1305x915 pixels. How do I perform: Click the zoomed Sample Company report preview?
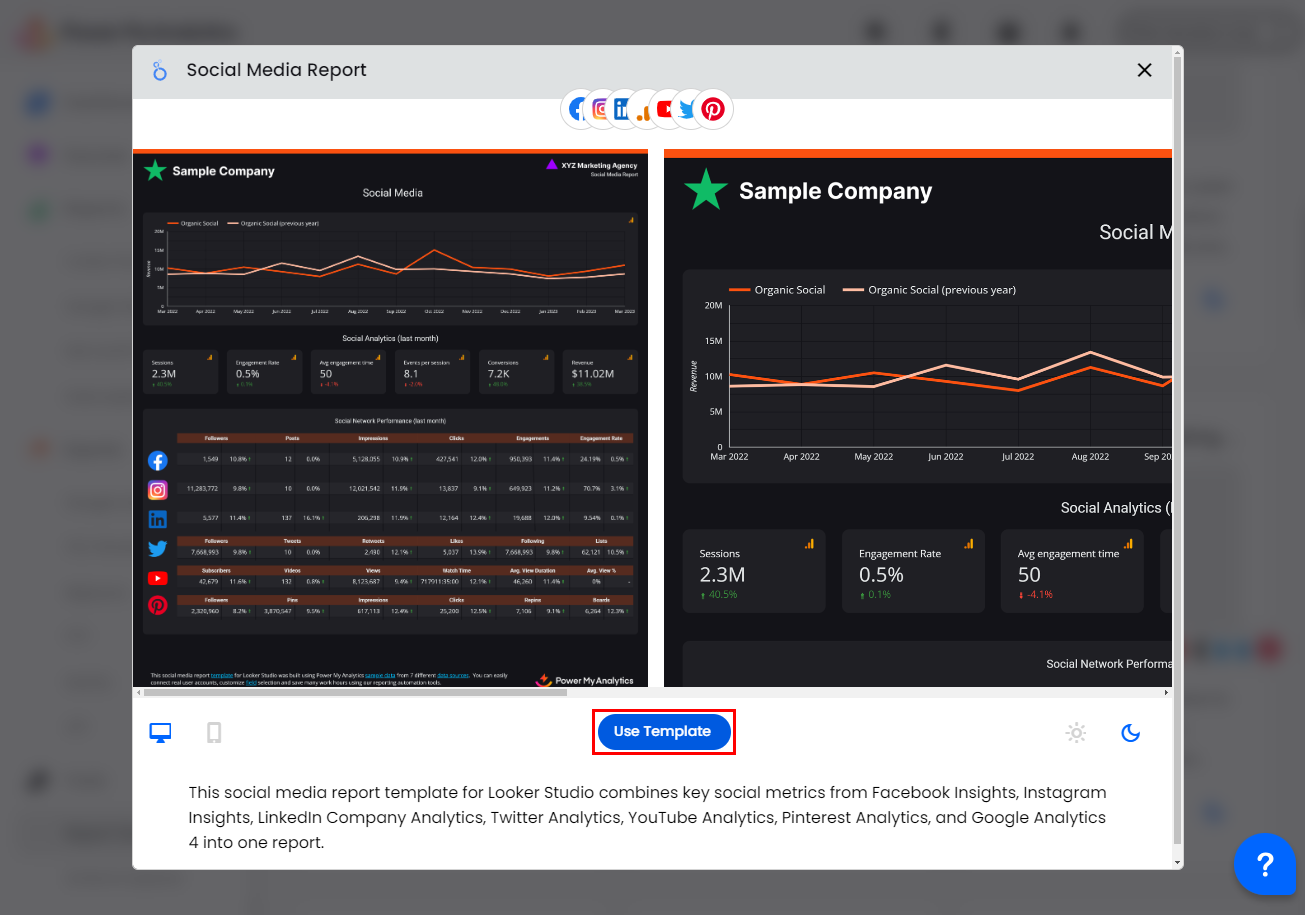pyautogui.click(x=917, y=420)
